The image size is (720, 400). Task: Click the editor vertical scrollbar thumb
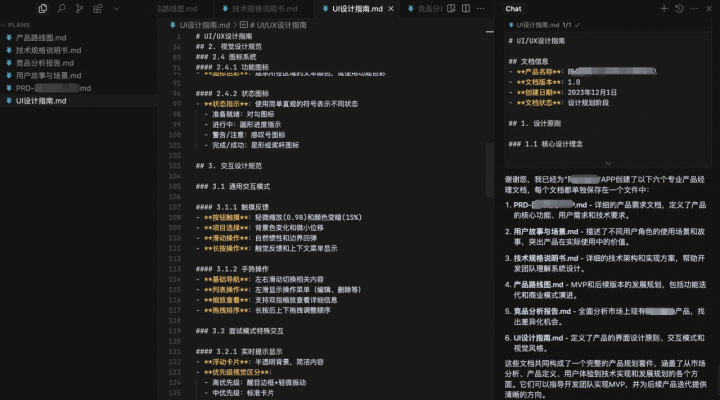point(489,170)
